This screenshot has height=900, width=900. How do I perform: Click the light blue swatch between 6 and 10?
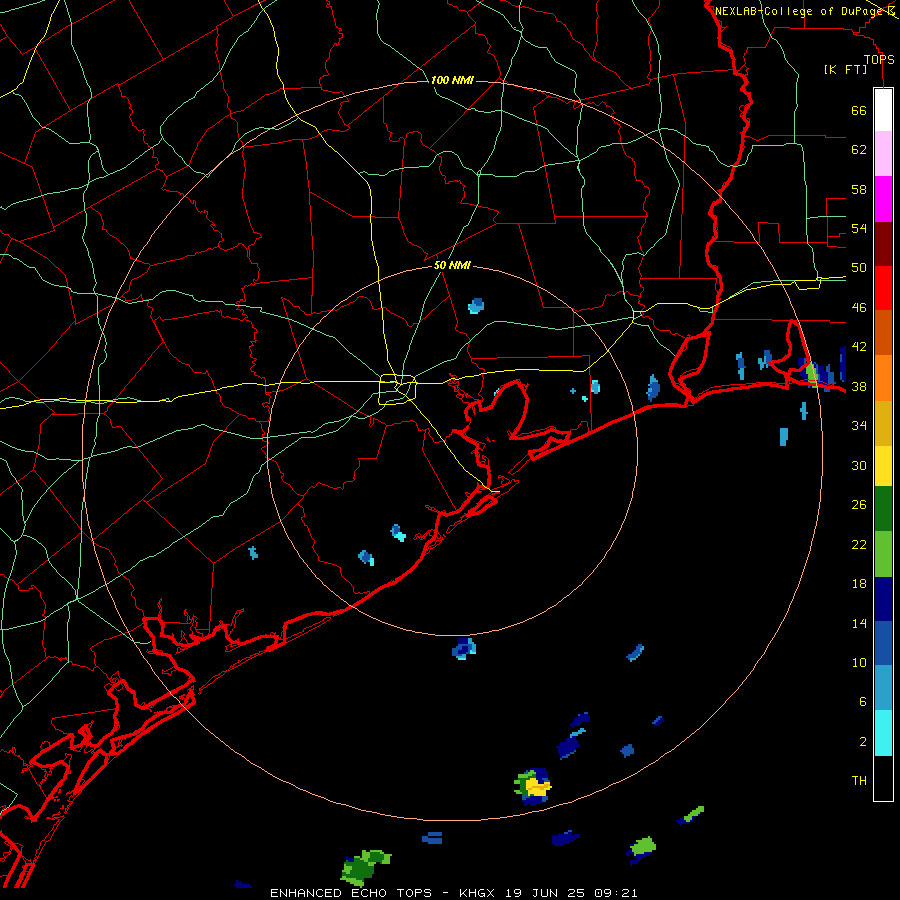click(883, 688)
